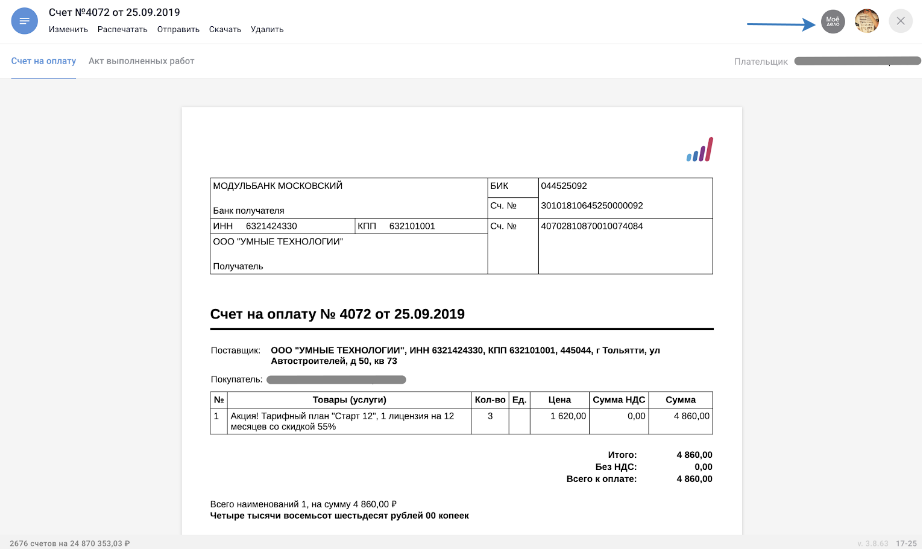Click the "Всего к оплате" amount 4 860,00

pyautogui.click(x=693, y=479)
